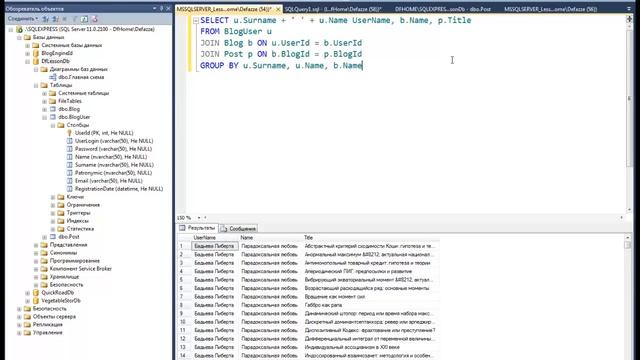Click the connect Object Explorer icon
The height and width of the screenshot is (360, 640).
[46, 19]
